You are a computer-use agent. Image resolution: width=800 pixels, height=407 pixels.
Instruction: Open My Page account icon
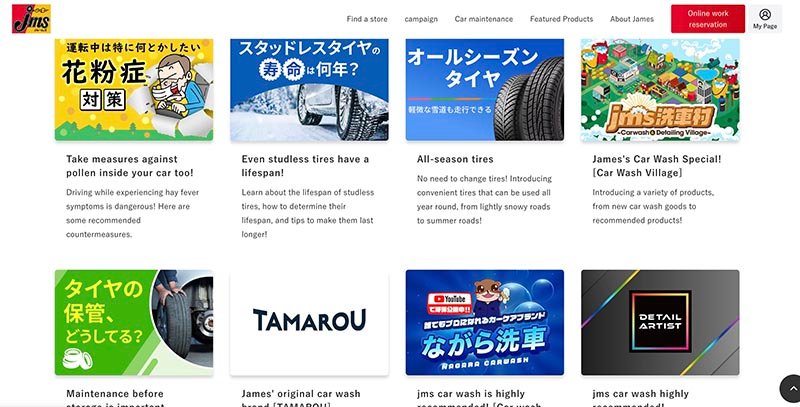pyautogui.click(x=765, y=19)
